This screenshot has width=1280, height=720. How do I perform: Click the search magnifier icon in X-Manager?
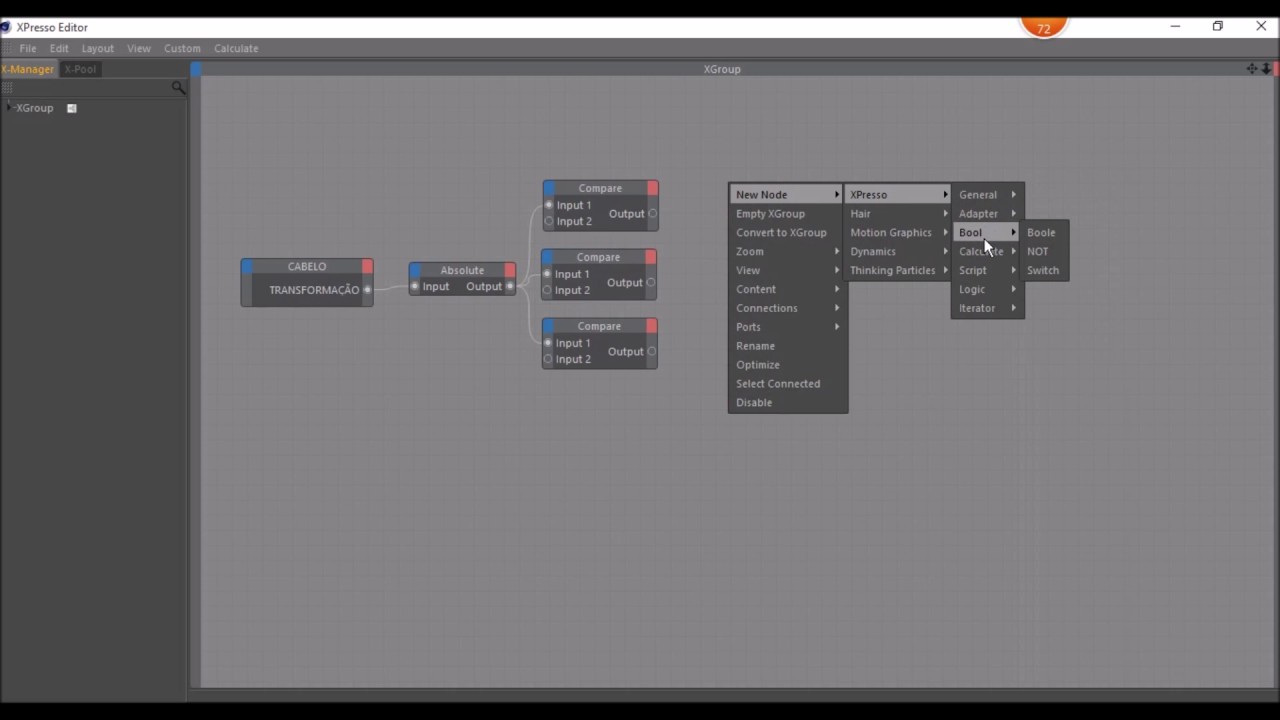point(178,88)
